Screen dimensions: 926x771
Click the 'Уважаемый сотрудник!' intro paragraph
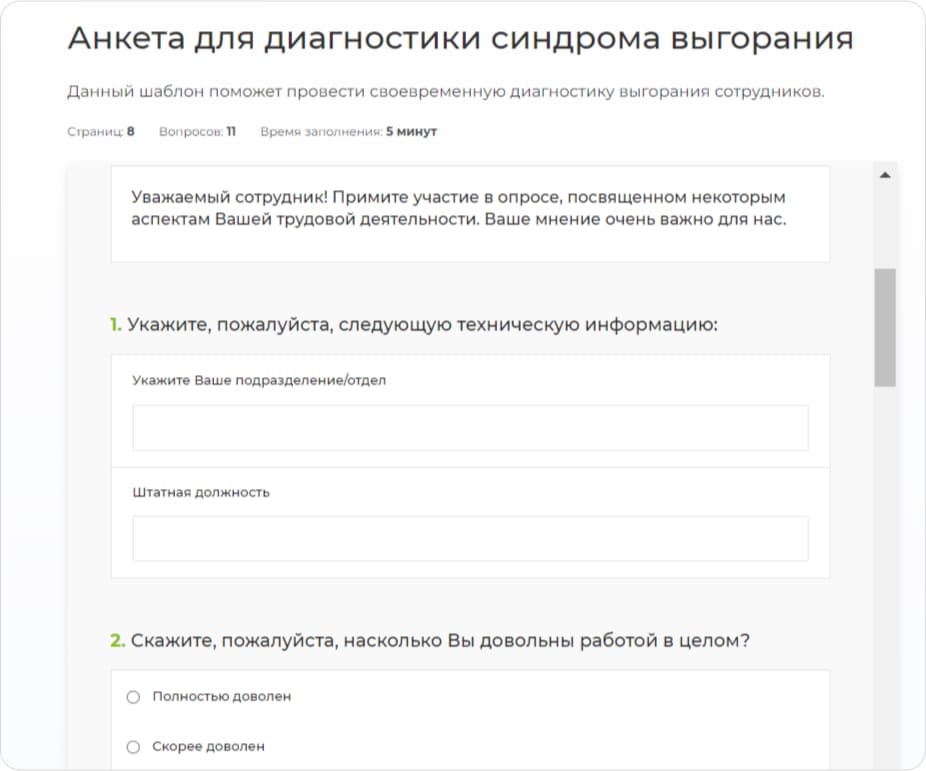coord(458,208)
